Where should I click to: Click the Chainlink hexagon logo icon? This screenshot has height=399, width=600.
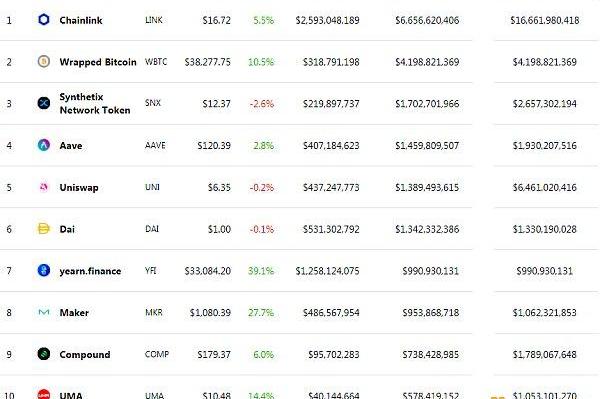coord(44,20)
